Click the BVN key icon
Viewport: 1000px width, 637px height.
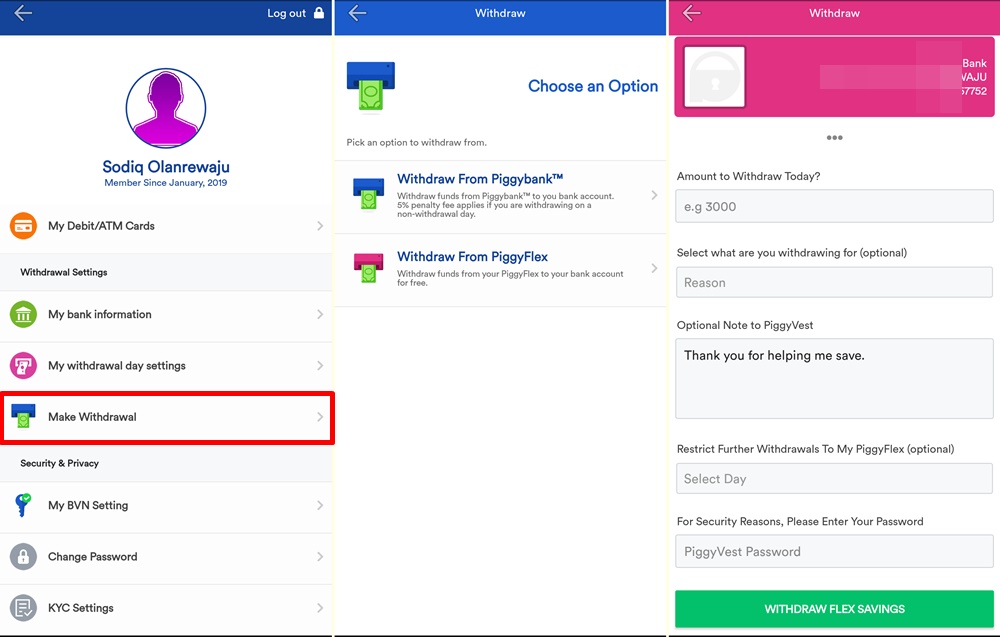tap(23, 505)
